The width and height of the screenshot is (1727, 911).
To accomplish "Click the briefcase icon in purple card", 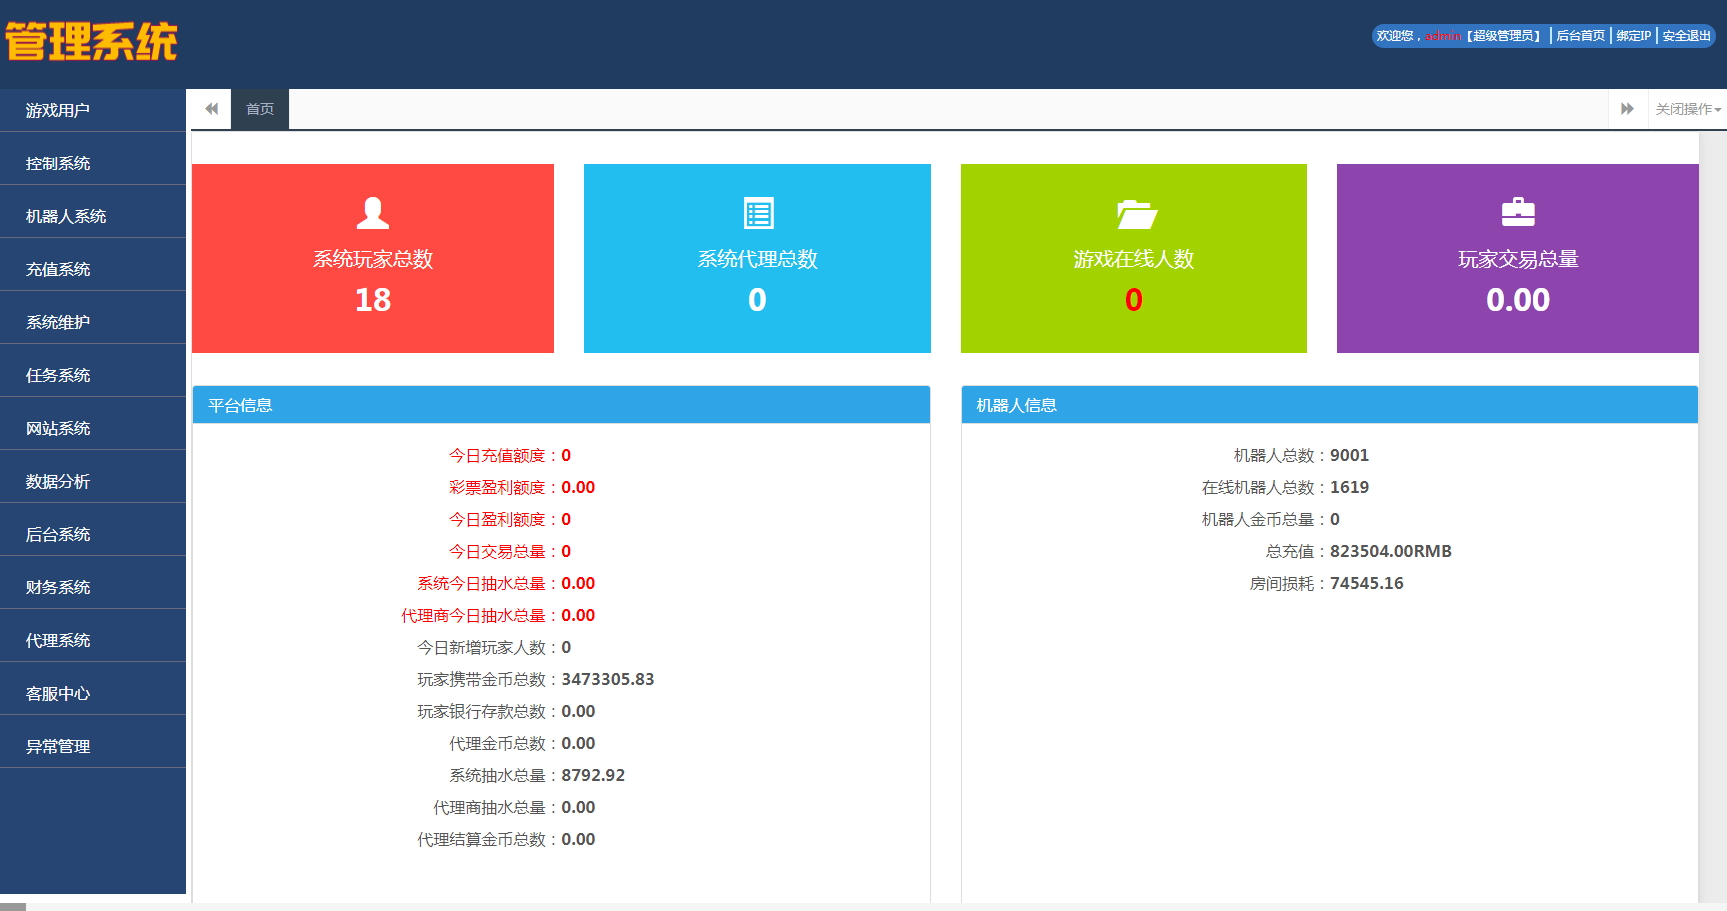I will [1517, 212].
